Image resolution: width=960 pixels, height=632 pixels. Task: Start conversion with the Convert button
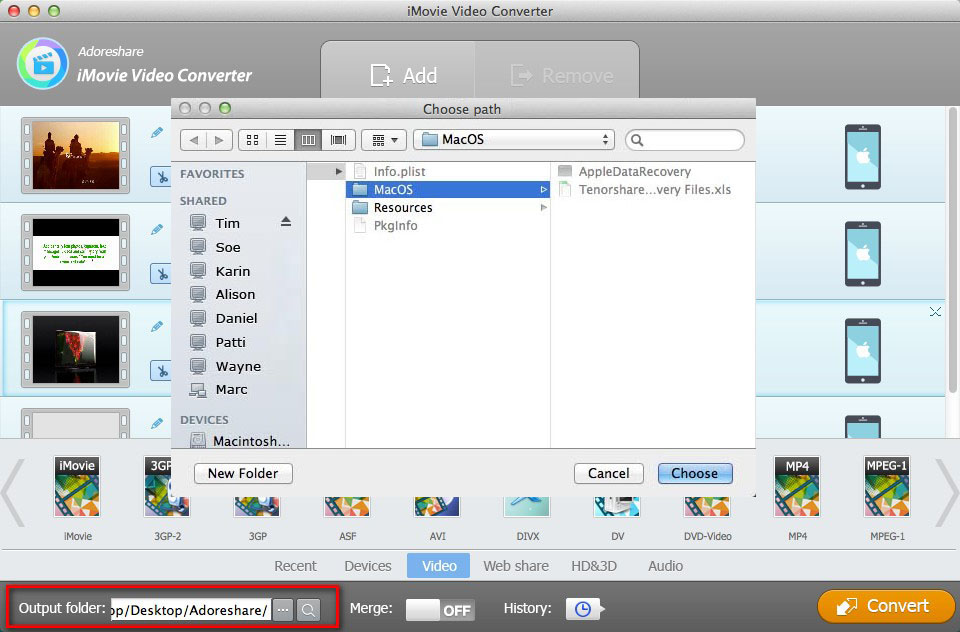[885, 606]
